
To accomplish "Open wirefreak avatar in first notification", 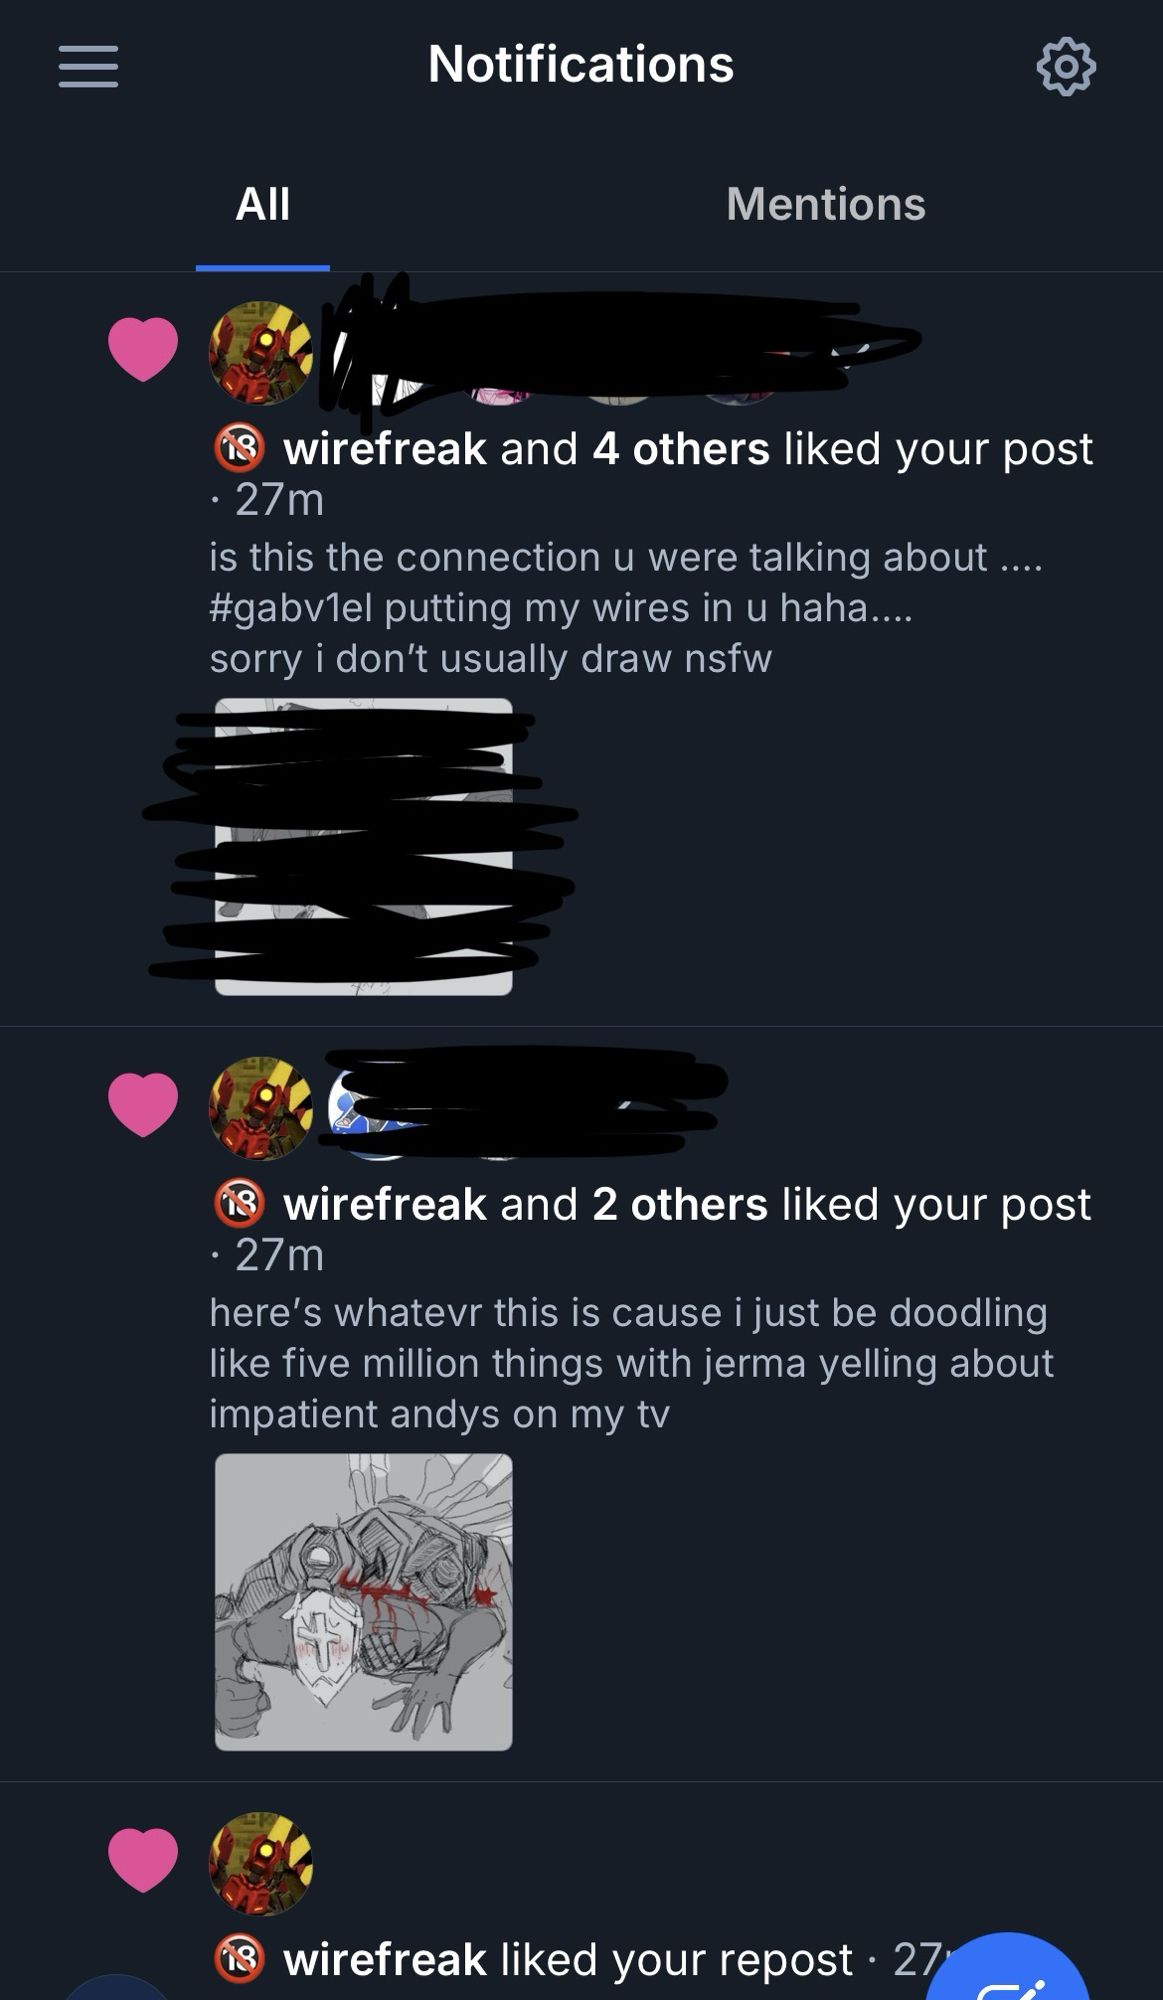I will (261, 352).
